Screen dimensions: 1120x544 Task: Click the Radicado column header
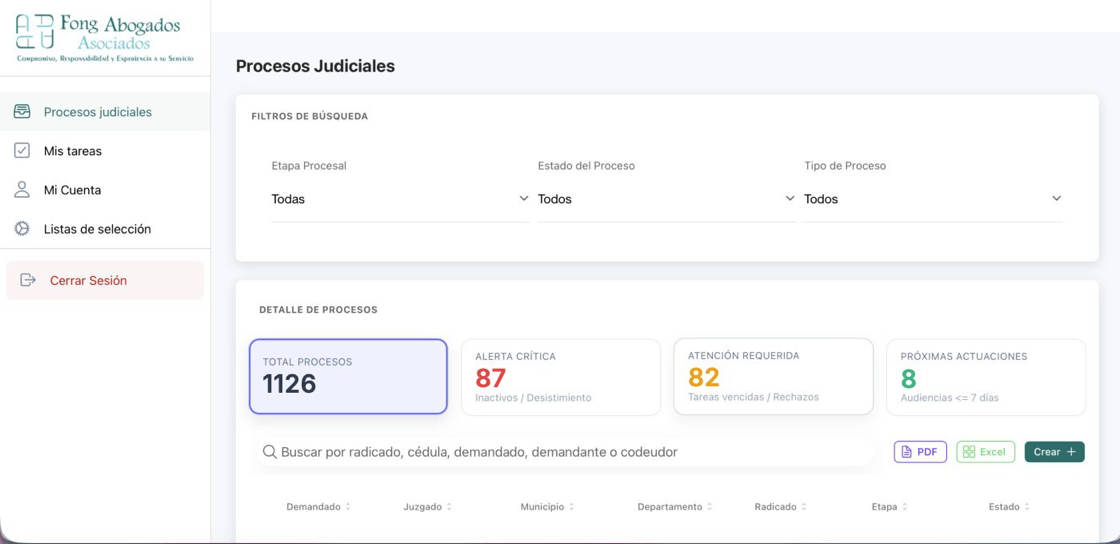pos(776,506)
